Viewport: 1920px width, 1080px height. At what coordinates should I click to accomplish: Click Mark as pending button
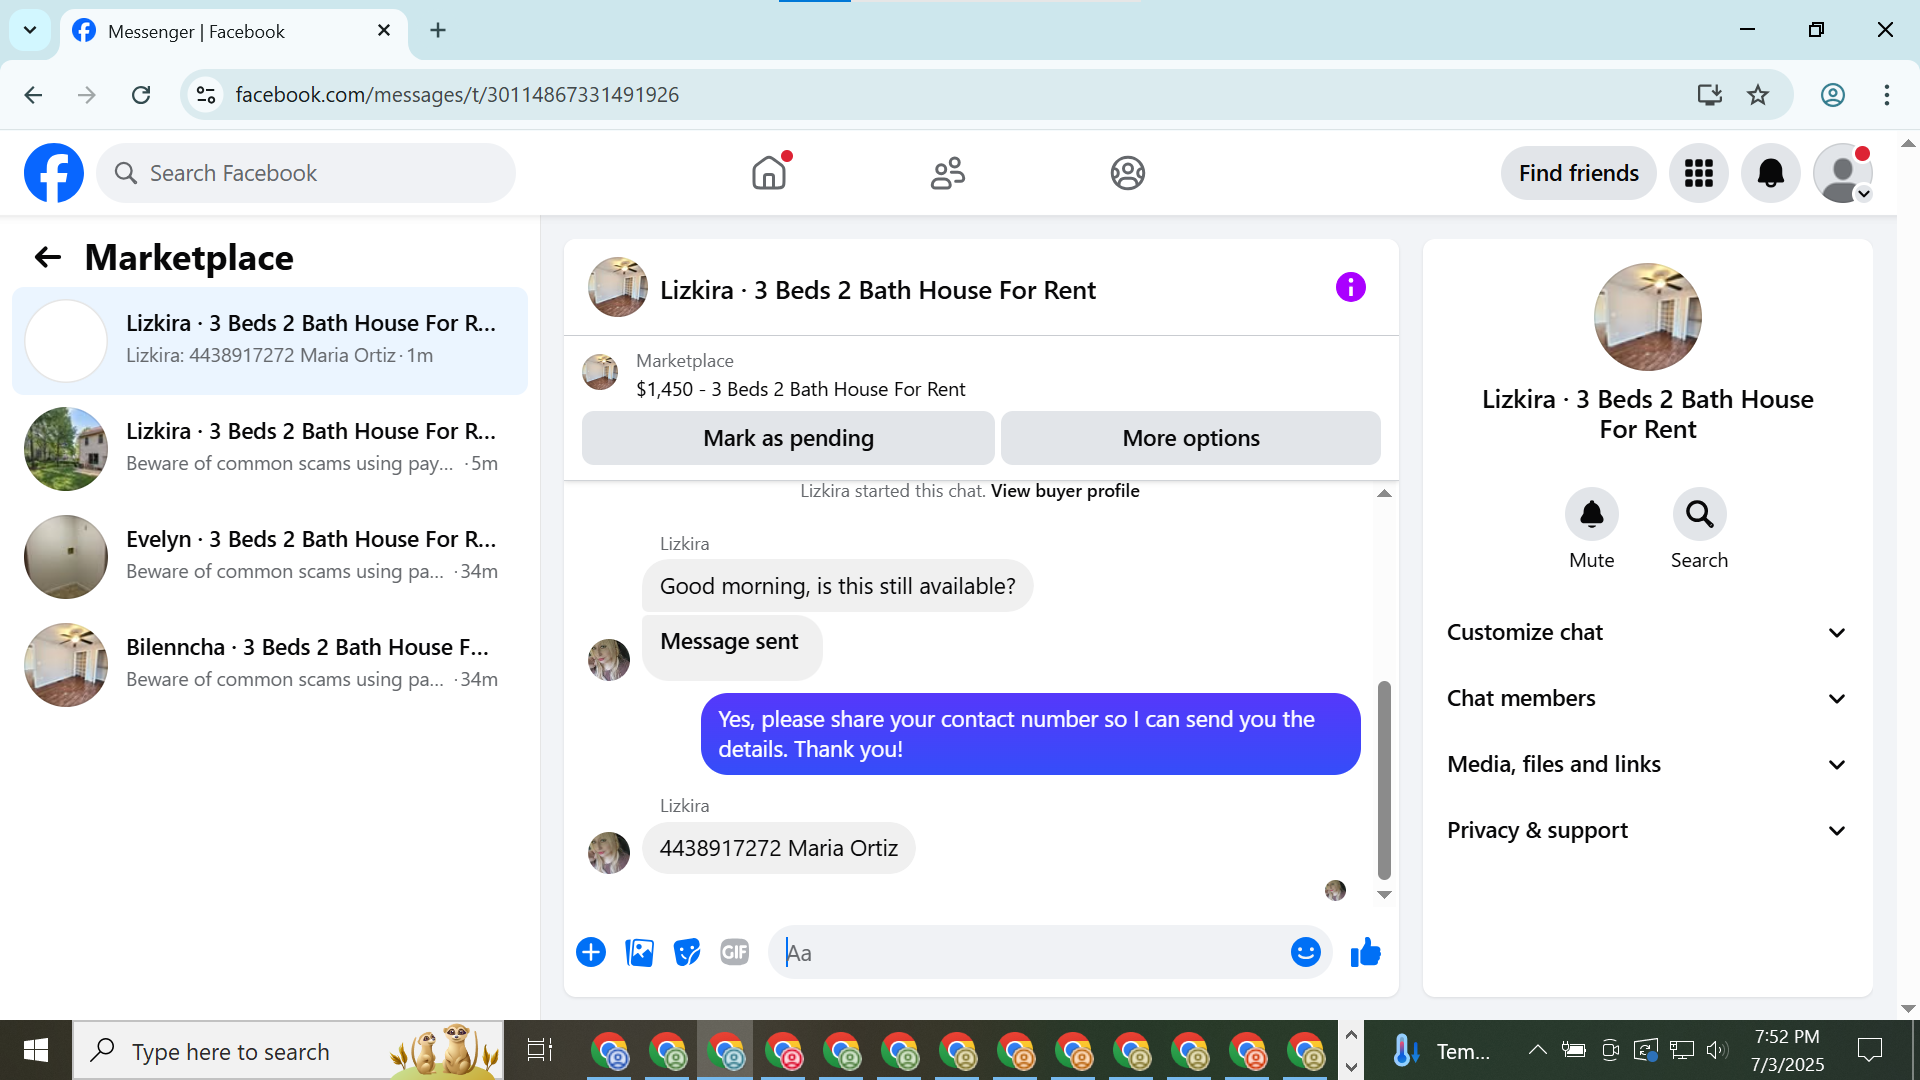point(788,438)
